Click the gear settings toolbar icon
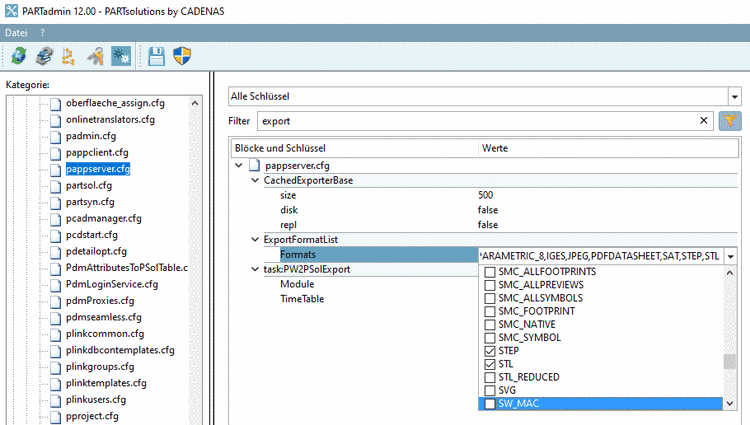 121,57
